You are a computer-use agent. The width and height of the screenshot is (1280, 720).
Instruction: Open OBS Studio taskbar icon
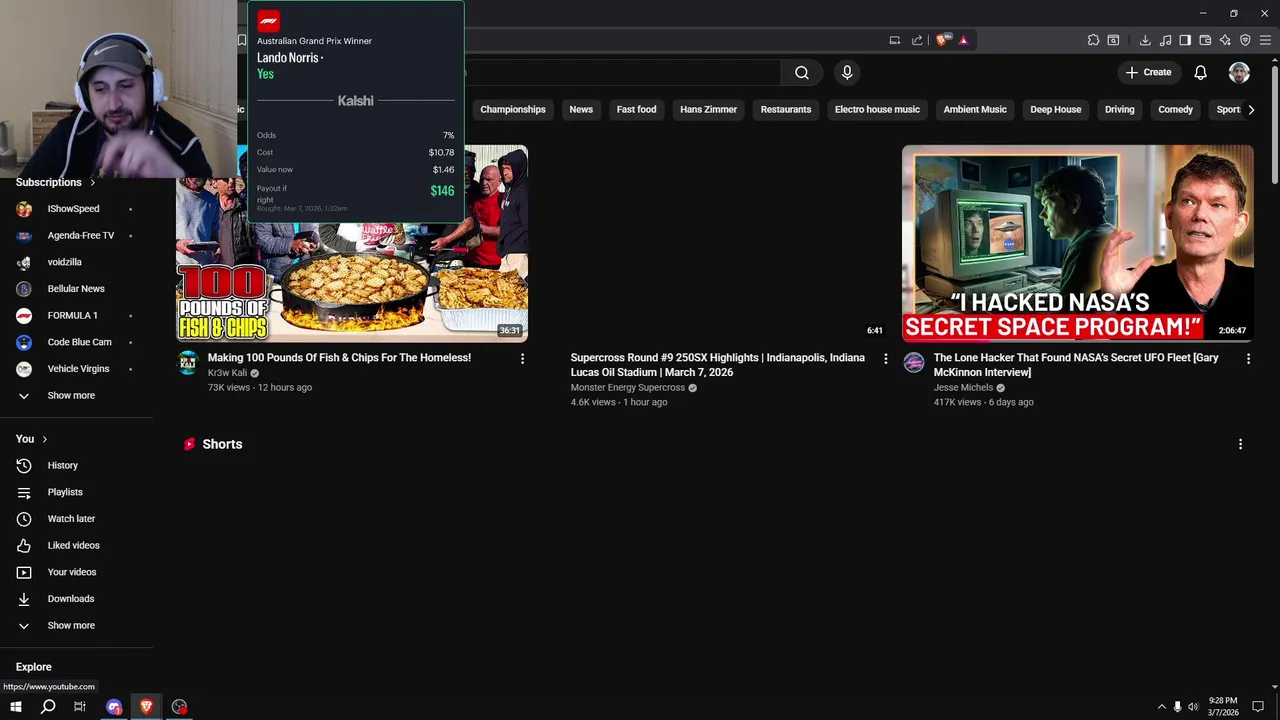[x=179, y=707]
